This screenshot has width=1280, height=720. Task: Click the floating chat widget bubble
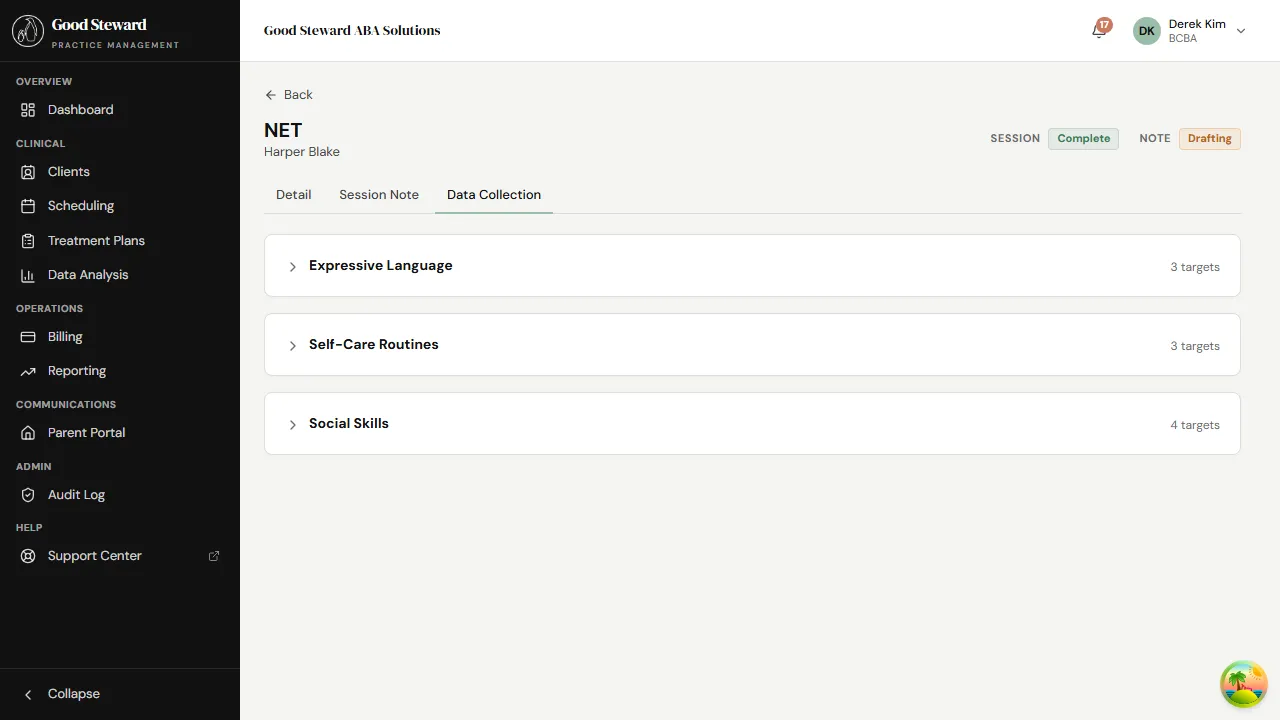click(x=1243, y=683)
